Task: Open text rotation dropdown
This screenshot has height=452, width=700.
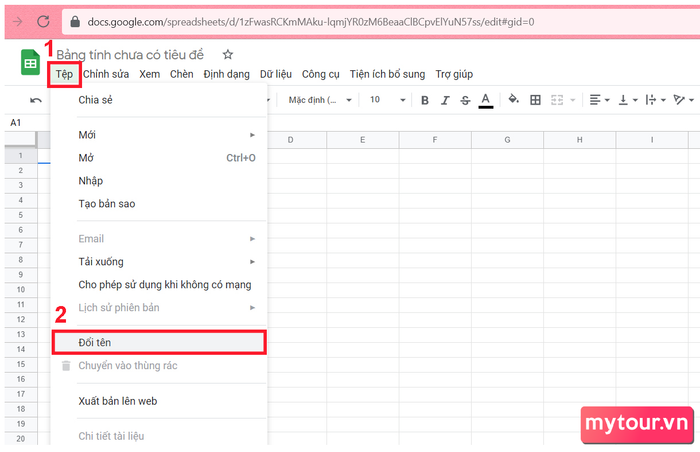Action: tap(683, 100)
